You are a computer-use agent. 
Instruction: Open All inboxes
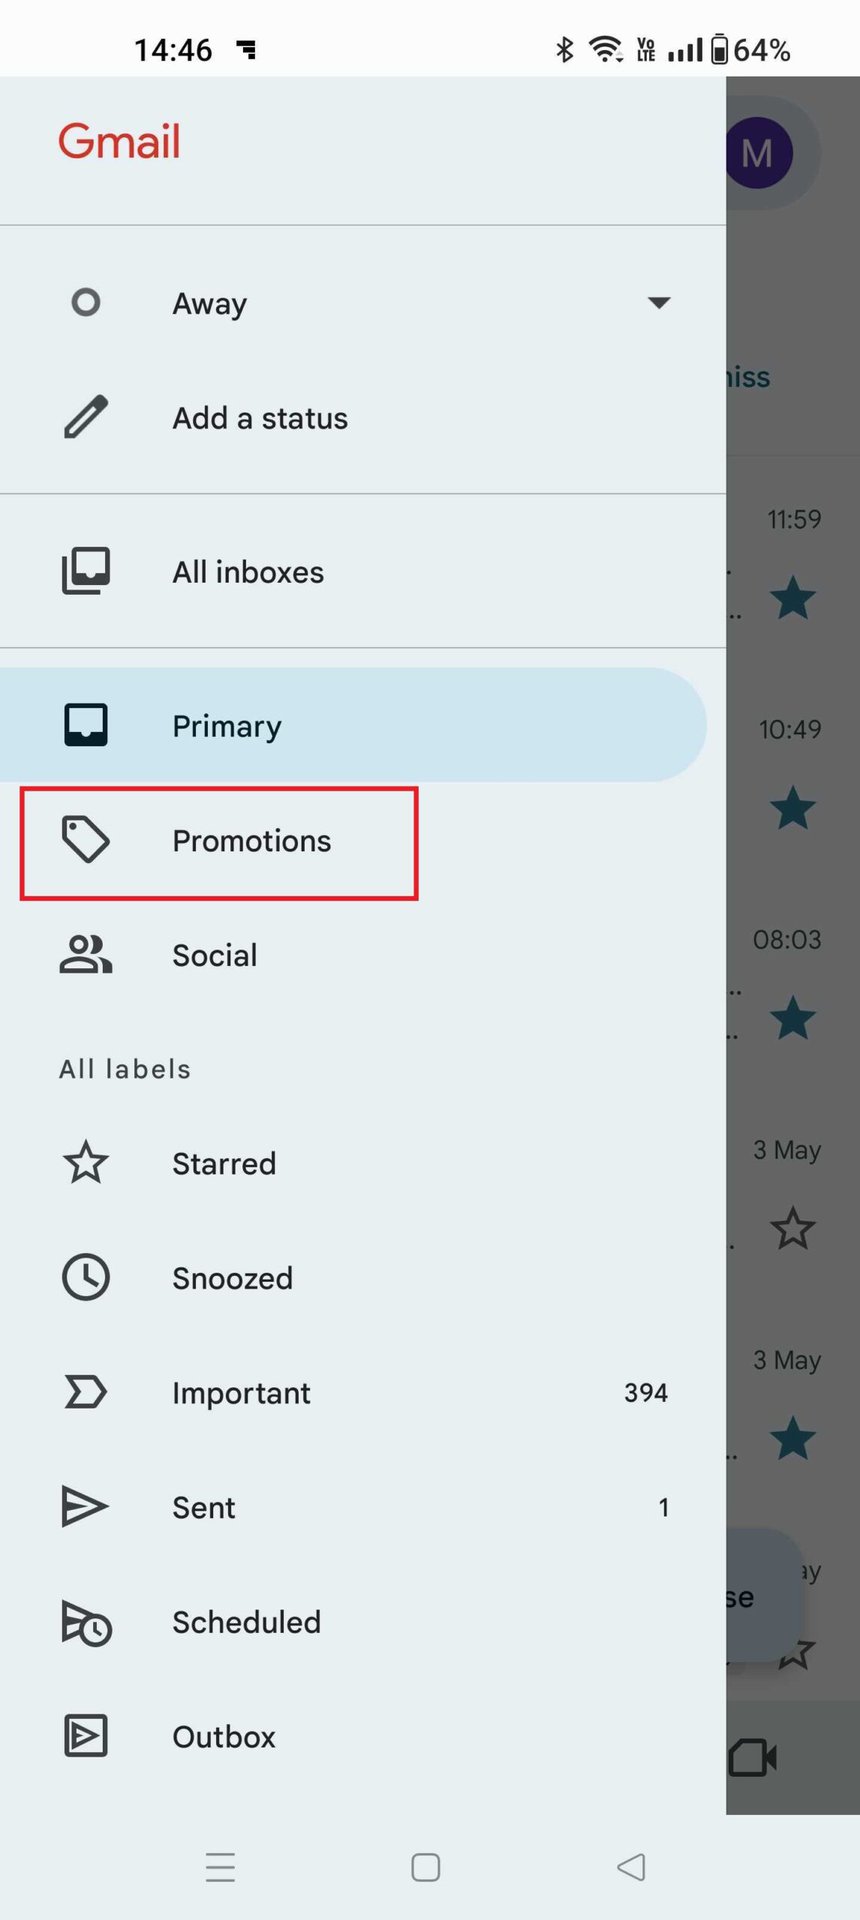click(x=248, y=572)
